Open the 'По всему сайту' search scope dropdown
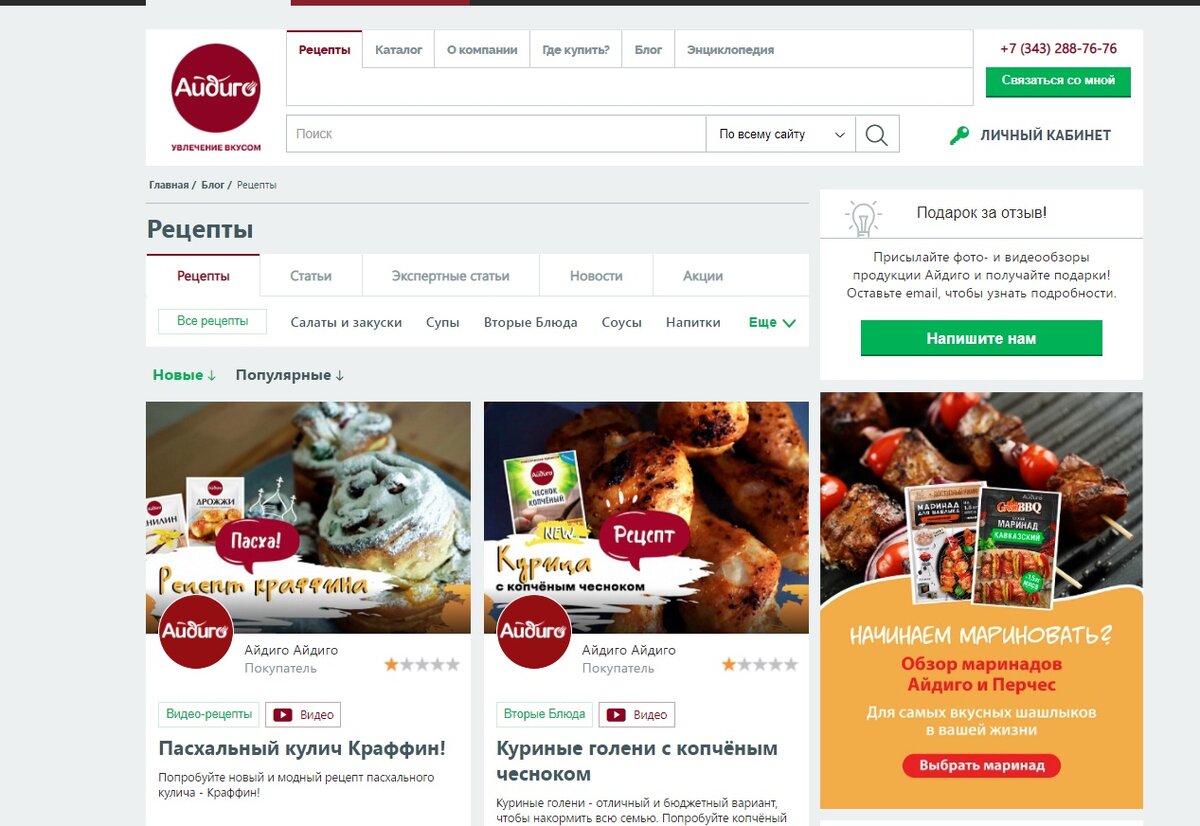Viewport: 1200px width, 826px height. click(x=781, y=134)
